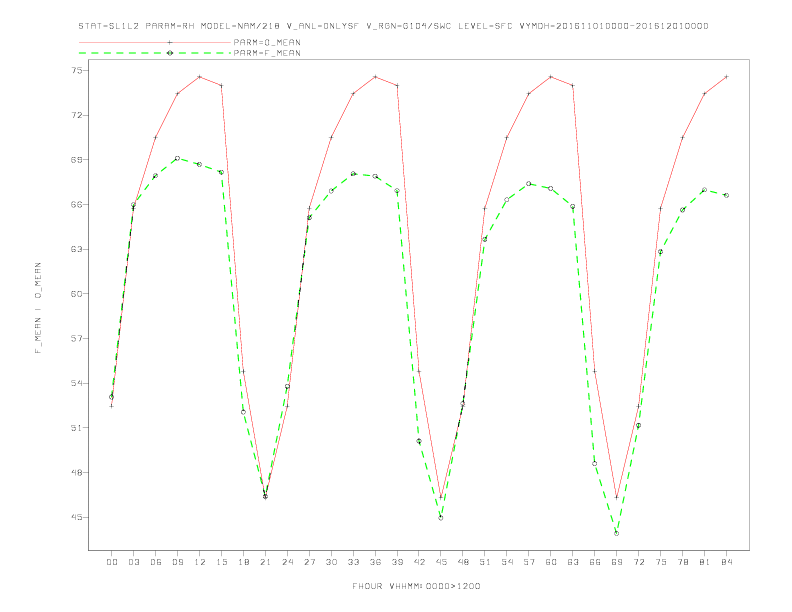This screenshot has height=612, width=792.
Task: Pick forecast hour label 00 on x-axis
Action: click(x=112, y=562)
